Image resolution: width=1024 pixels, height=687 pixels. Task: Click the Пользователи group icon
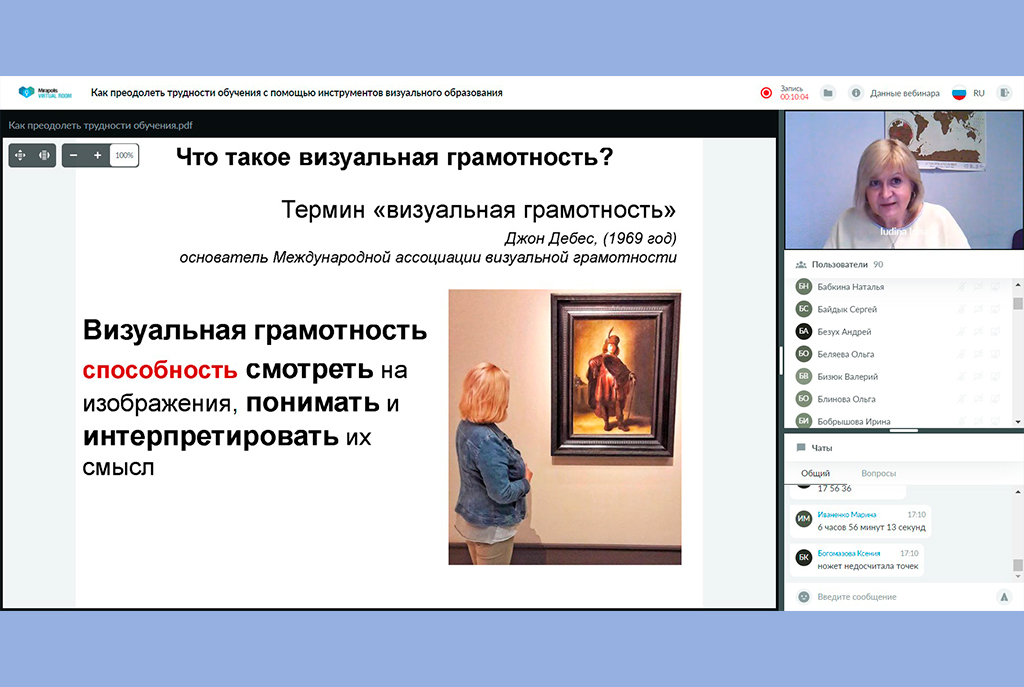801,264
